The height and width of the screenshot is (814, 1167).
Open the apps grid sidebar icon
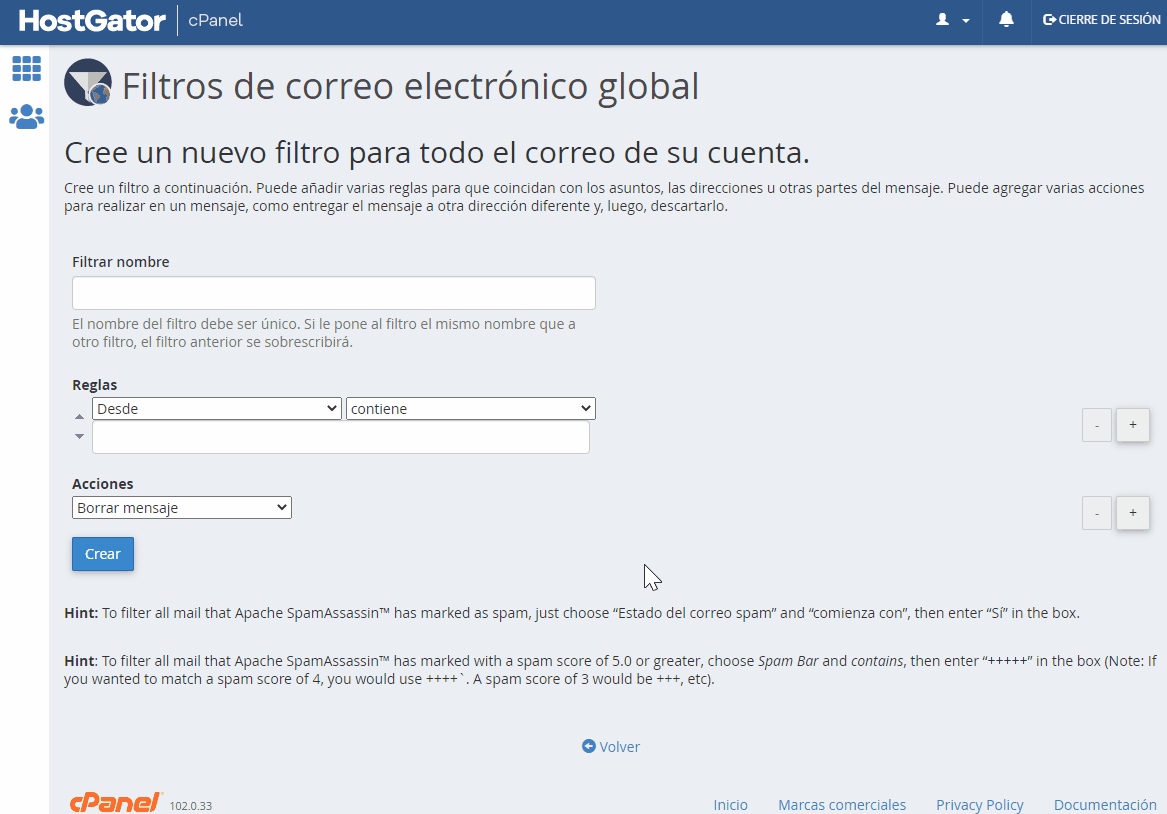[x=27, y=68]
